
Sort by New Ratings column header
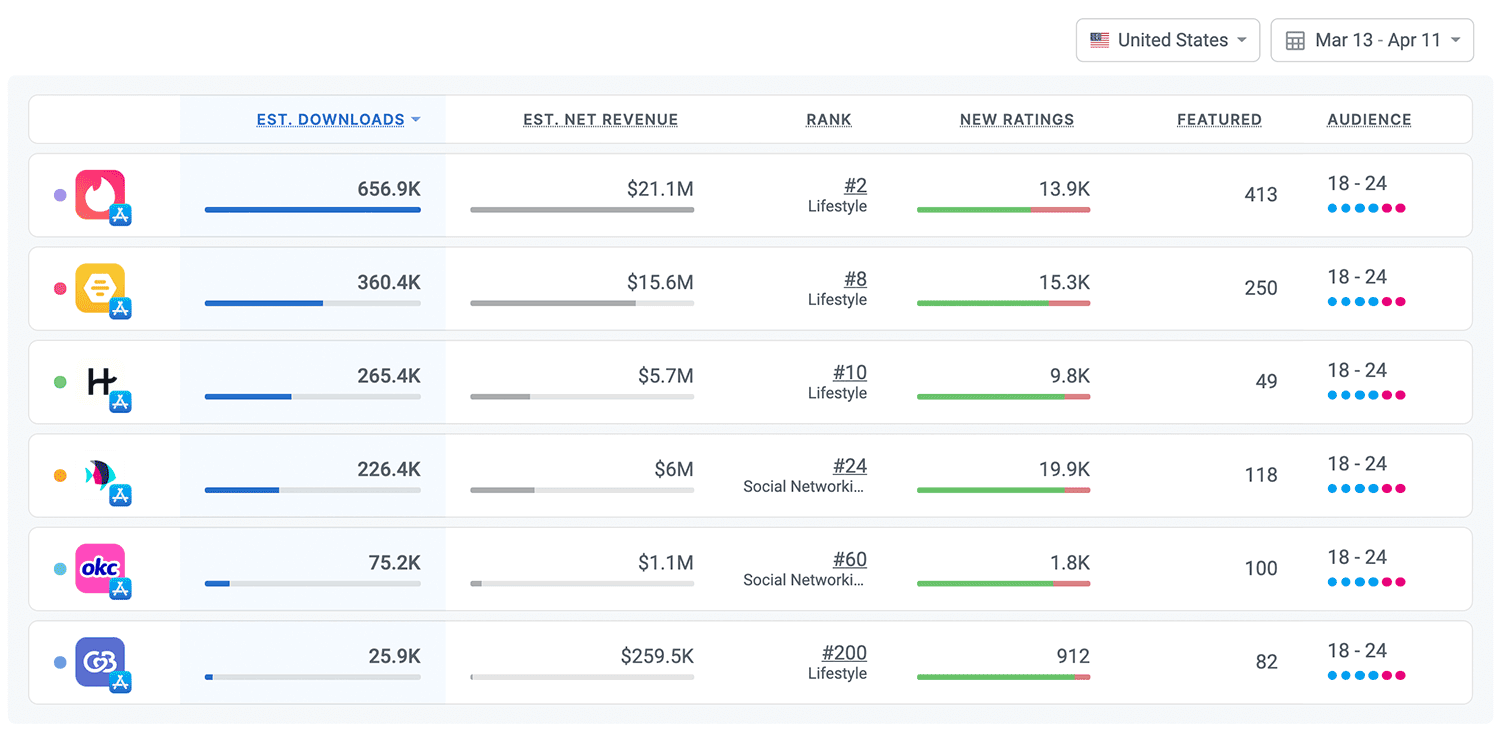(1016, 120)
